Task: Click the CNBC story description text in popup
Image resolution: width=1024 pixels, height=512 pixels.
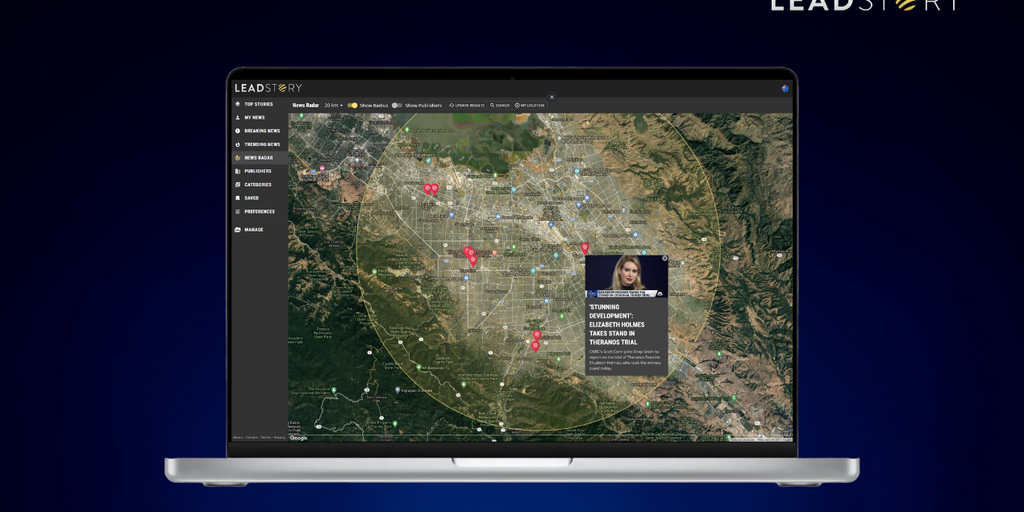Action: (625, 360)
